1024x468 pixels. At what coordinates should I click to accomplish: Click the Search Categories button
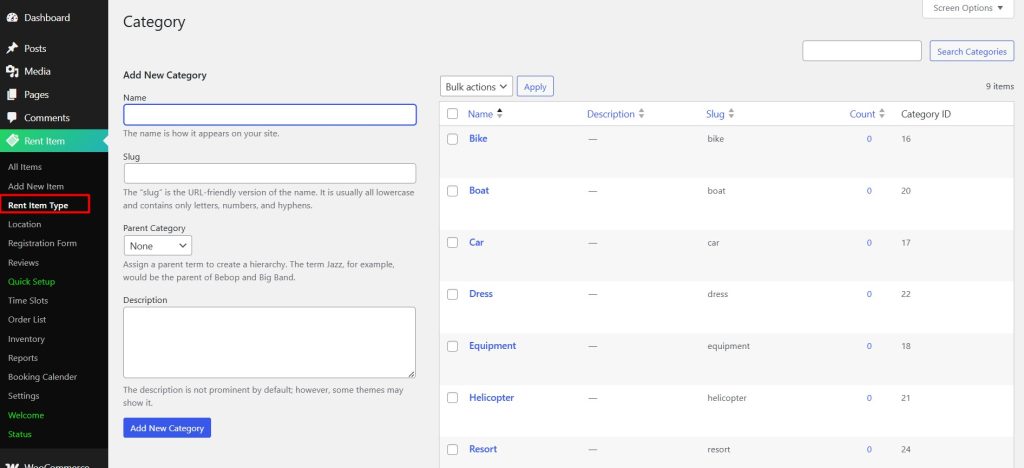(x=971, y=52)
